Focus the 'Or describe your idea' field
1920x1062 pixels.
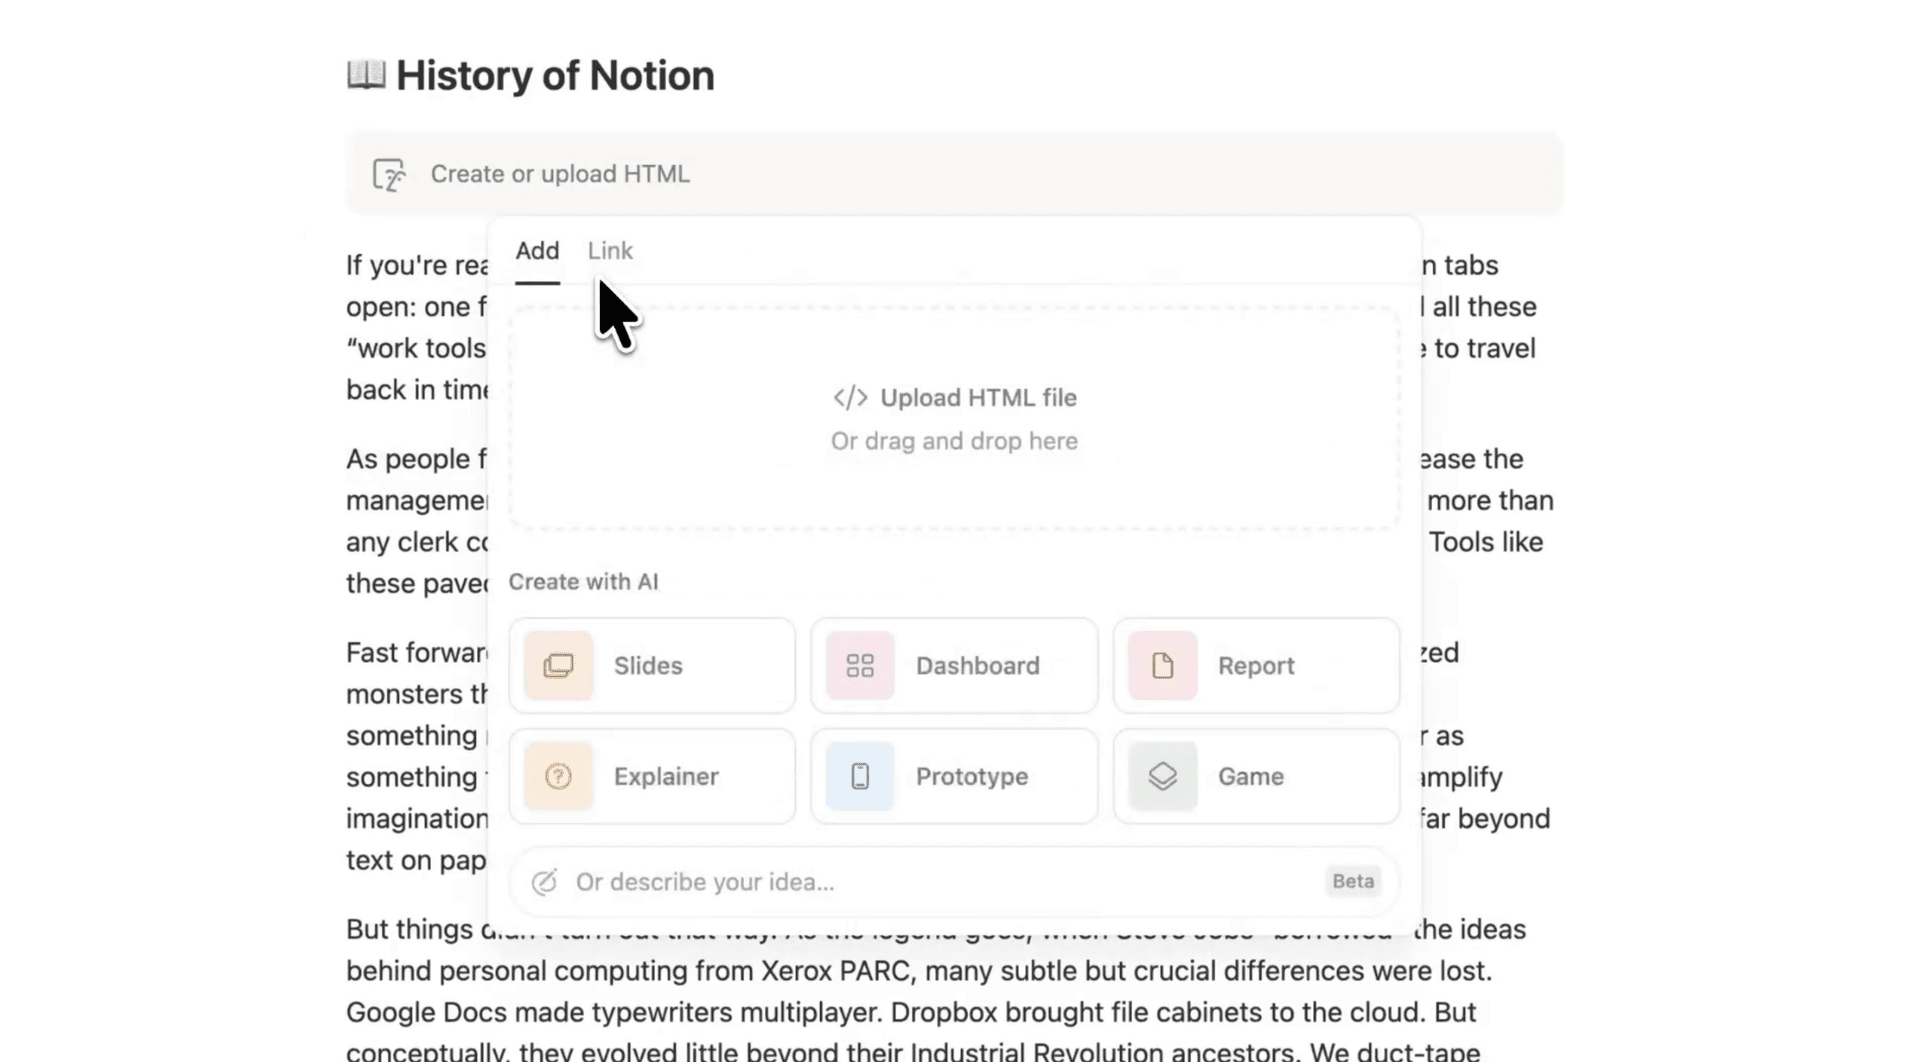(x=954, y=882)
